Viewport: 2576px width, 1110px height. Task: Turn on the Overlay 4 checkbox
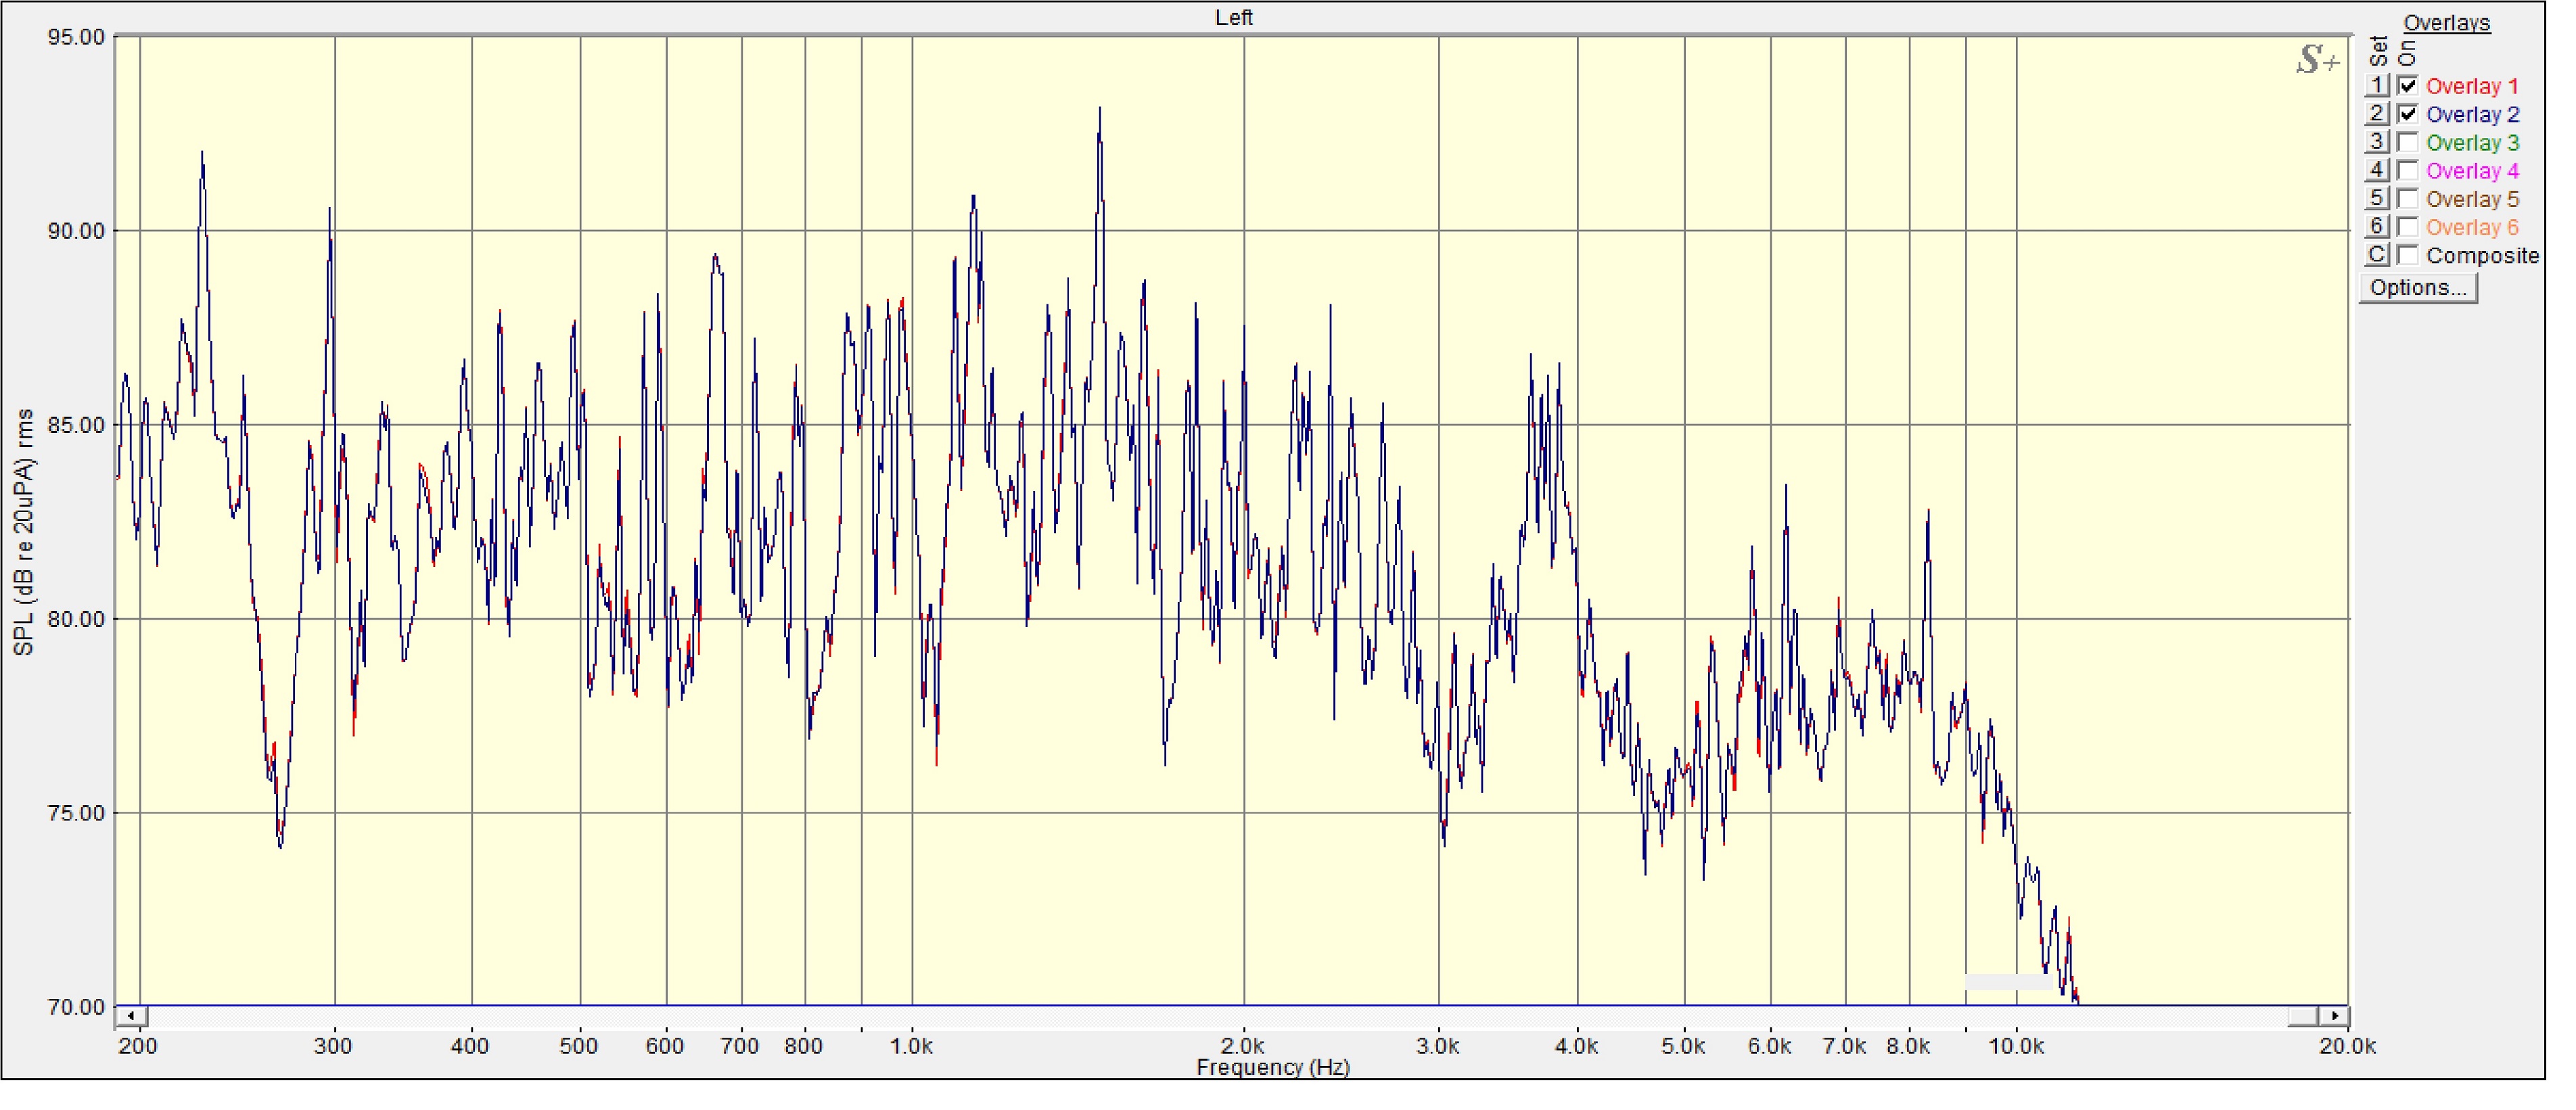point(2407,171)
